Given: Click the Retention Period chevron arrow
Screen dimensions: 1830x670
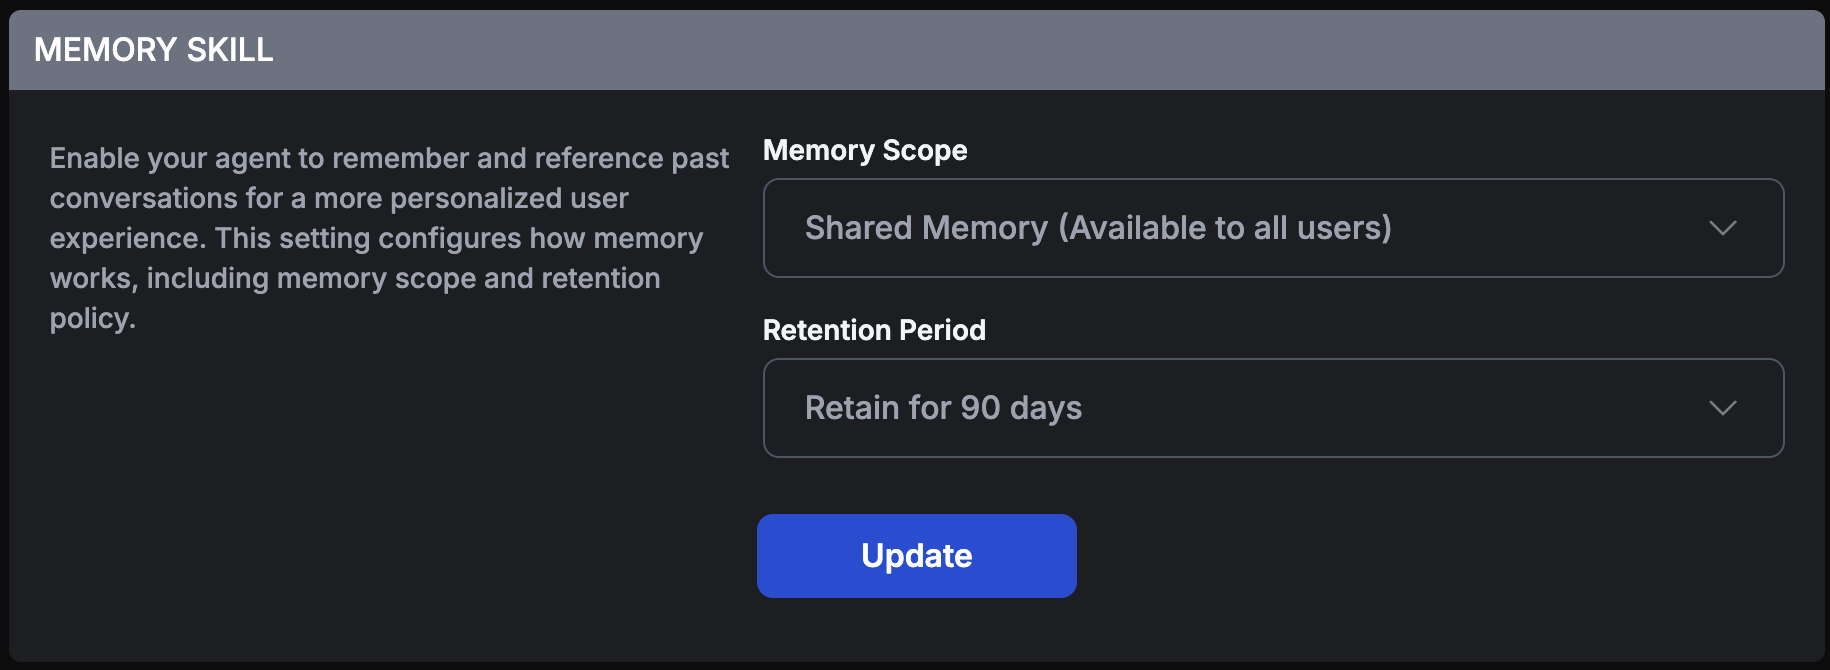Looking at the screenshot, I should [1722, 408].
